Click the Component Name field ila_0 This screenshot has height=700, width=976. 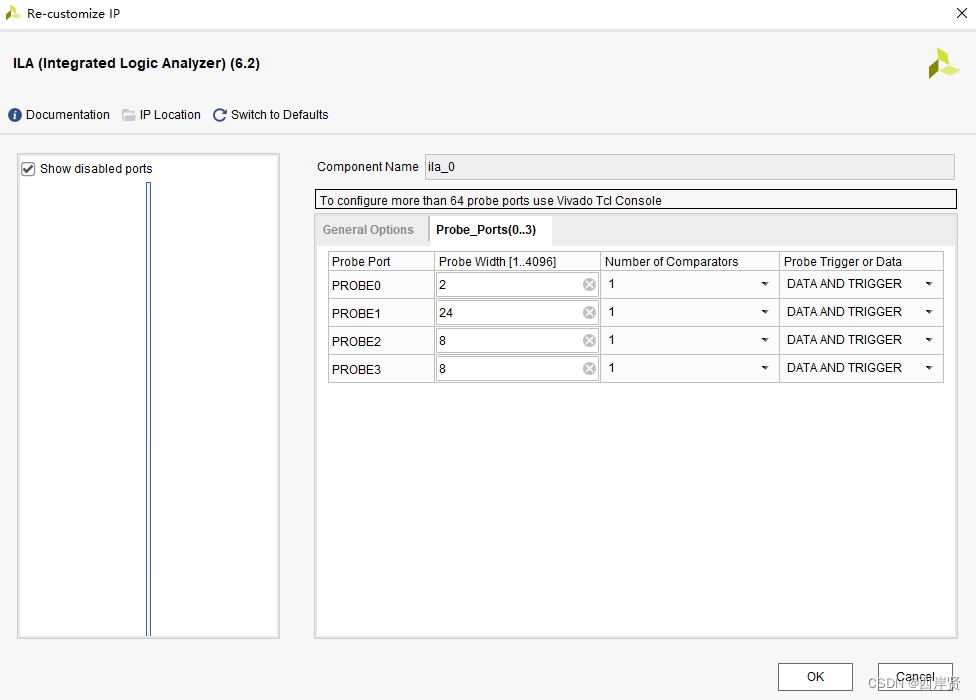[689, 167]
